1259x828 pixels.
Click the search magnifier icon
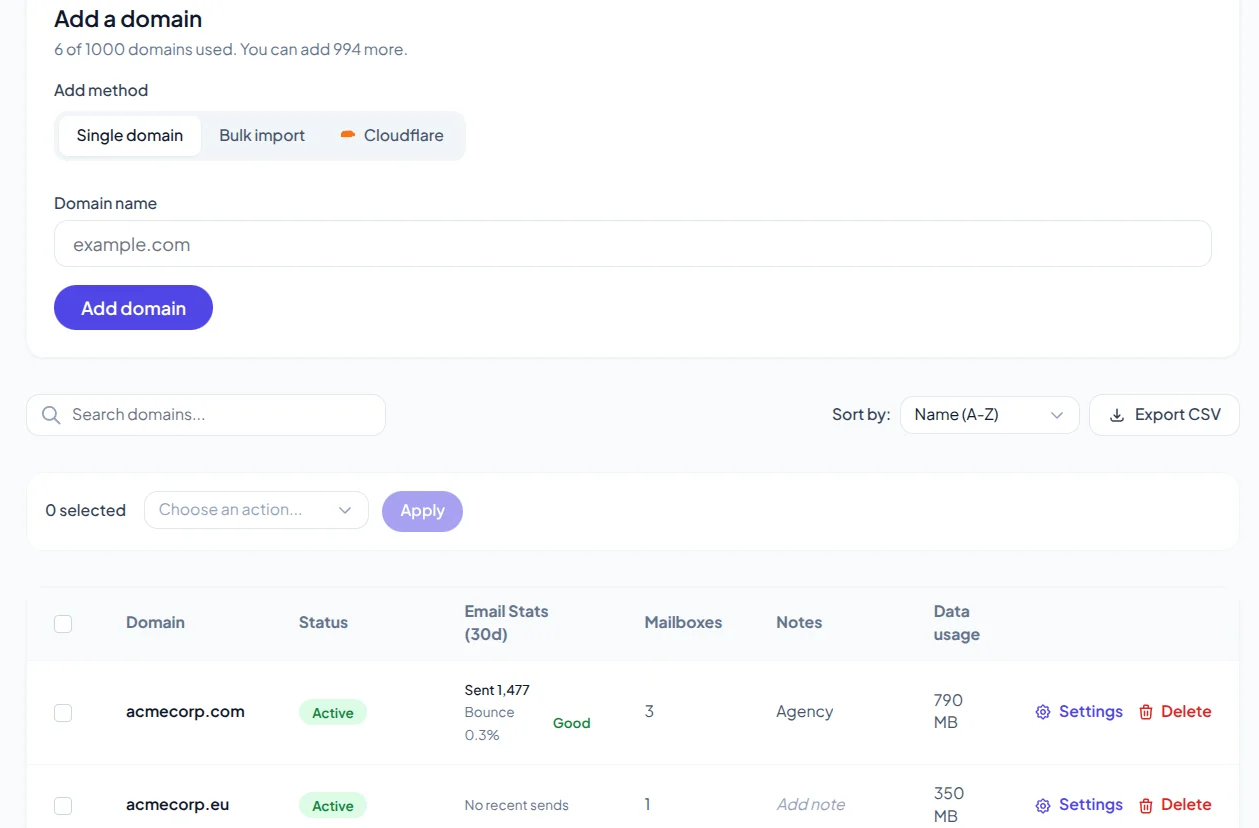pos(51,415)
